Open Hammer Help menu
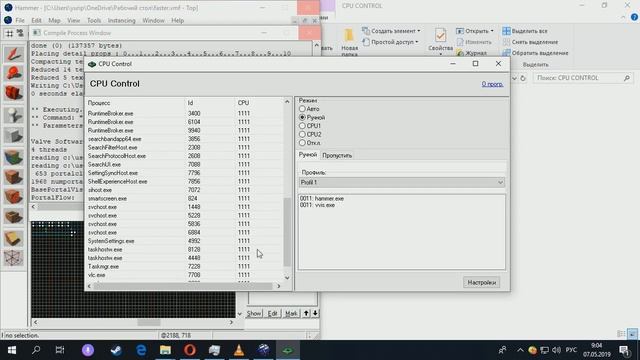Viewport: 640px width, 360px height. point(177,20)
